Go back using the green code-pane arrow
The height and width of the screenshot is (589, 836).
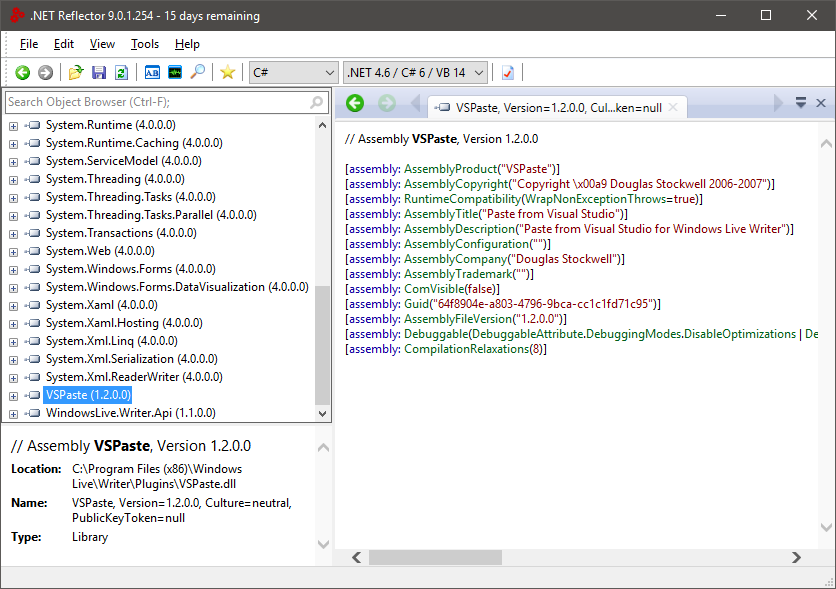(355, 103)
